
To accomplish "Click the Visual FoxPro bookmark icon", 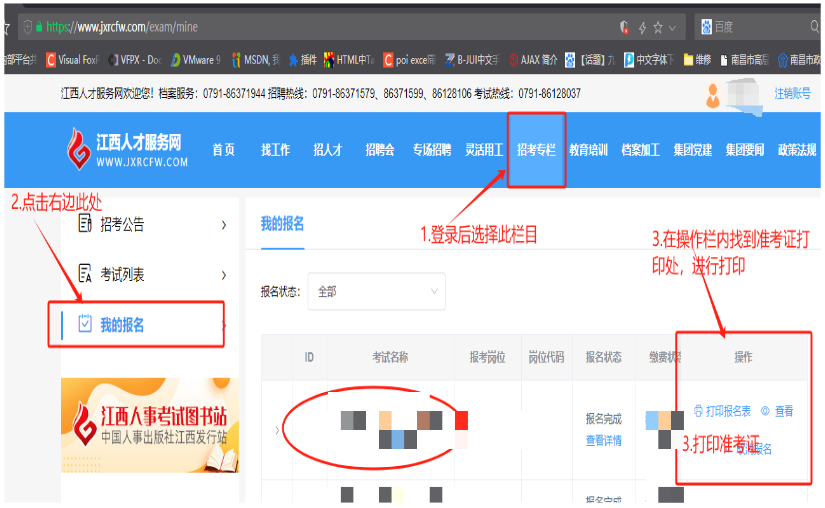I will coord(51,60).
